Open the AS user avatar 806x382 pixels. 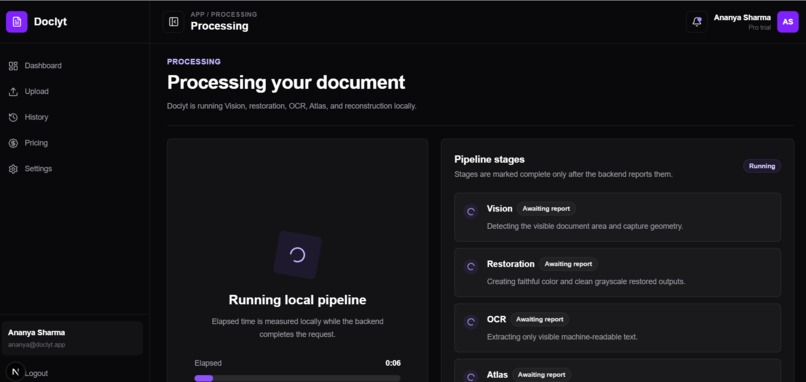787,22
